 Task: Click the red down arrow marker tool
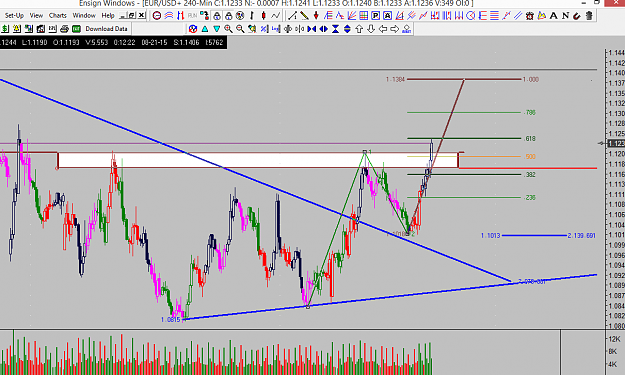(316, 16)
